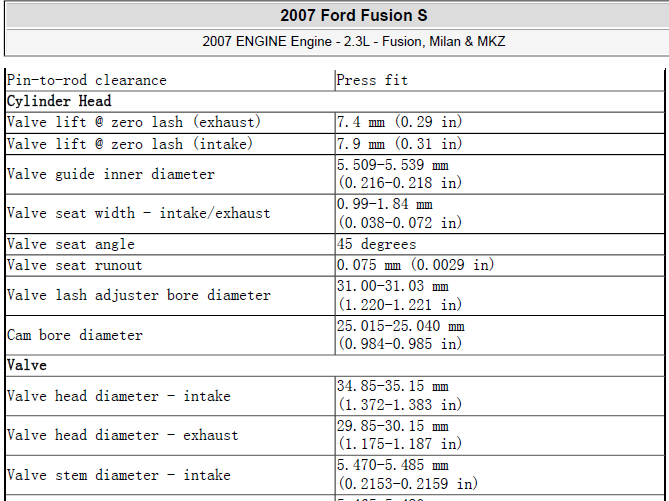Select the 2007 ENGINE Engine 2.3L subtitle
The height and width of the screenshot is (501, 669).
pyautogui.click(x=354, y=41)
